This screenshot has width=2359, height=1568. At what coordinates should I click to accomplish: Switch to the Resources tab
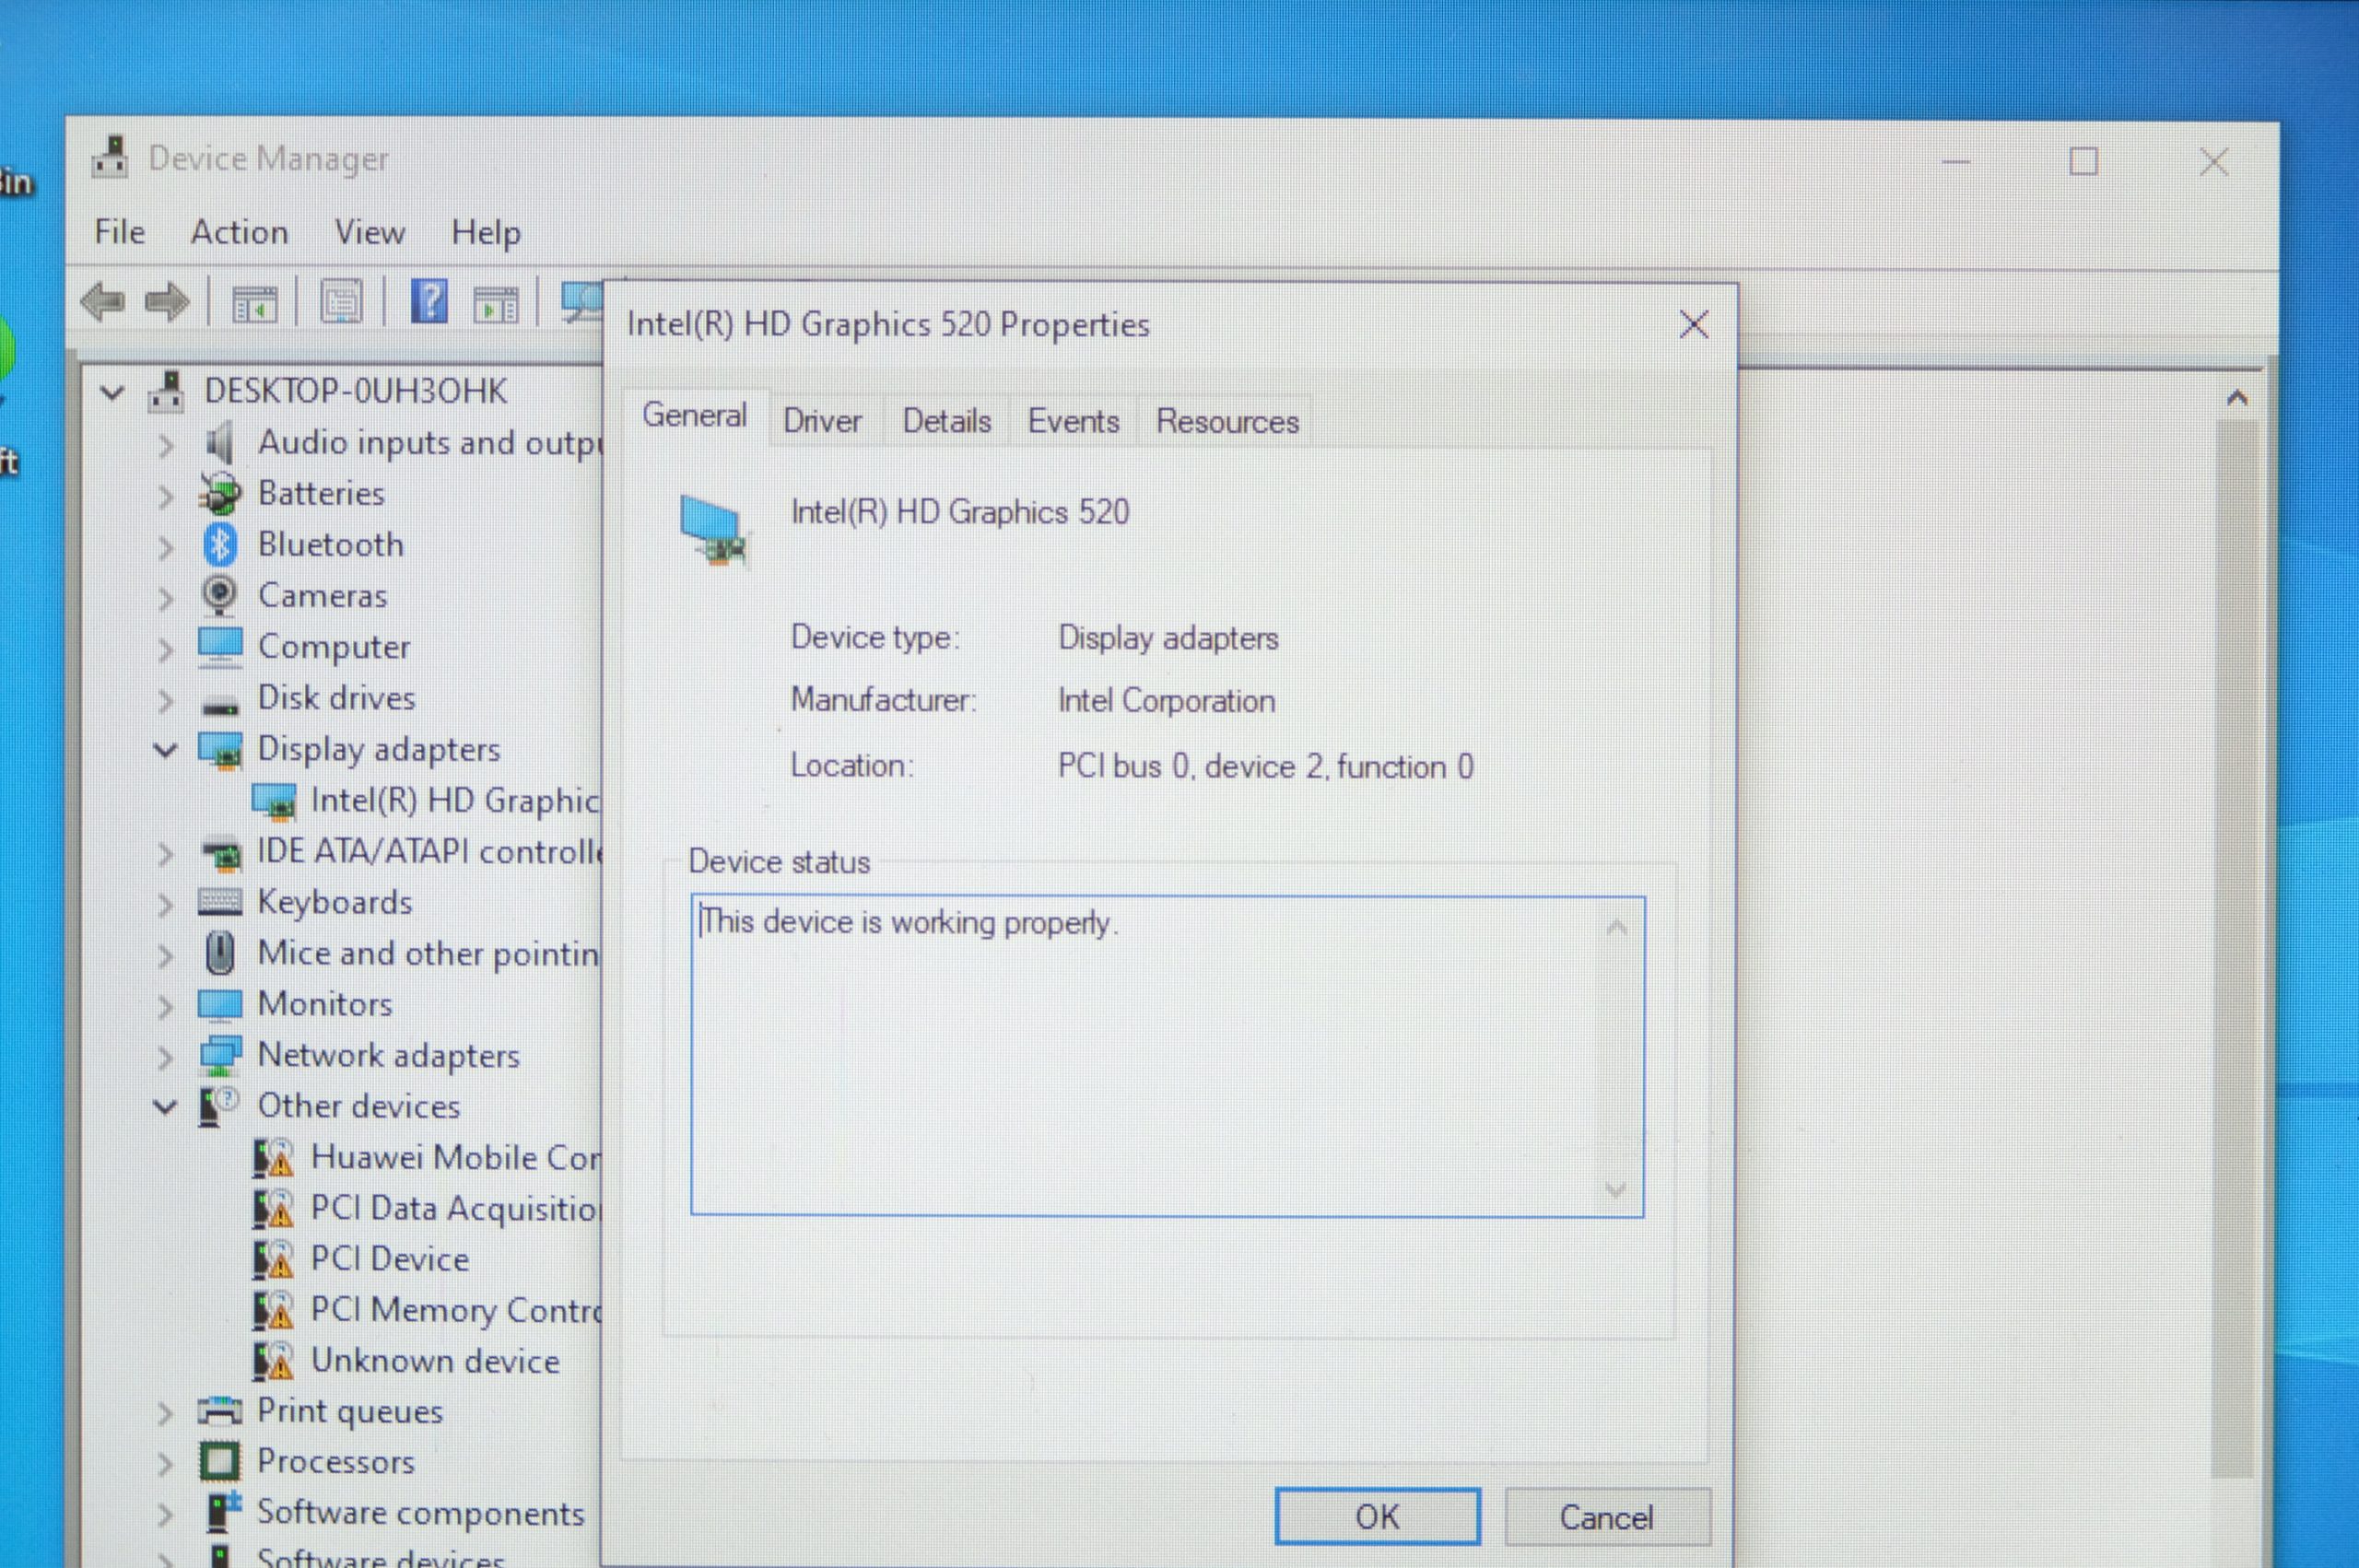pyautogui.click(x=1227, y=421)
